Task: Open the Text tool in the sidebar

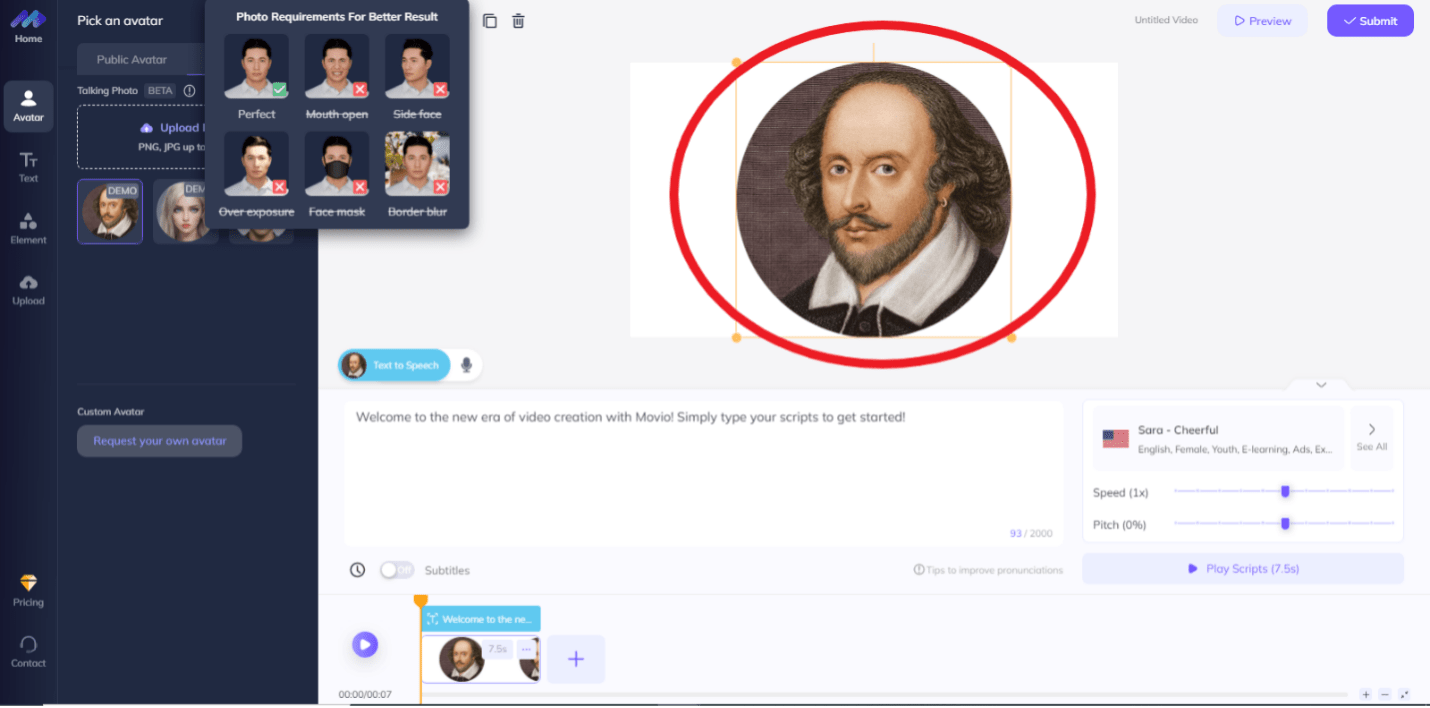Action: coord(28,167)
